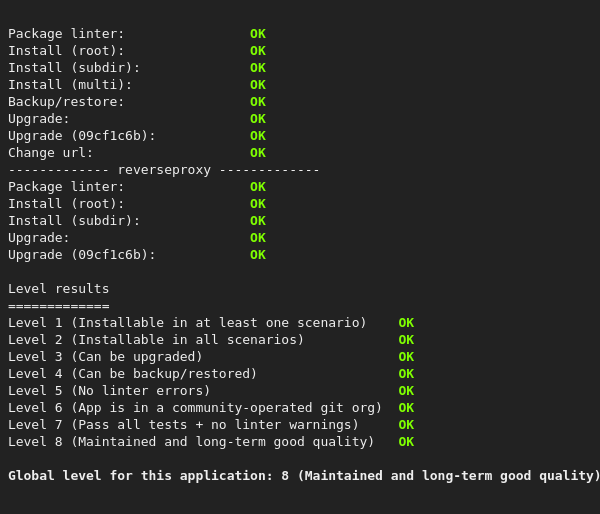This screenshot has width=600, height=514.
Task: Click the "Level 8" maintained long-term quality line
Action: click(191, 442)
